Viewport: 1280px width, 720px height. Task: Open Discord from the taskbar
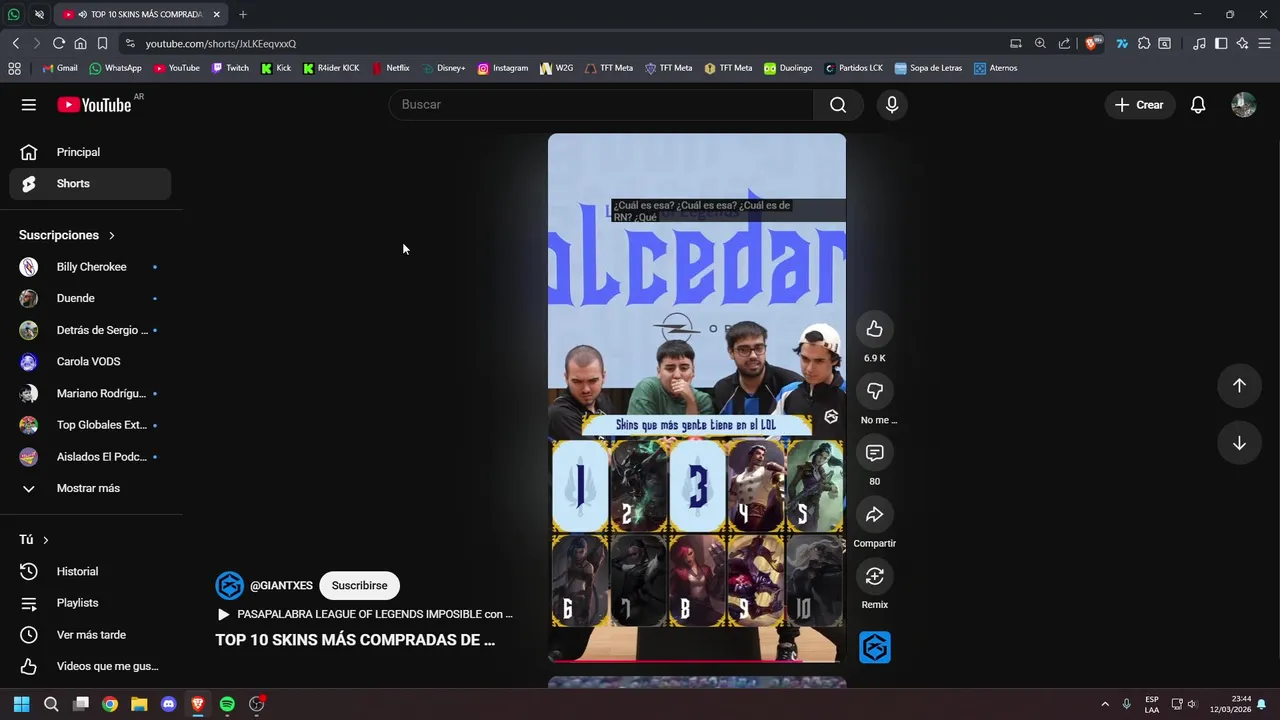tap(168, 704)
